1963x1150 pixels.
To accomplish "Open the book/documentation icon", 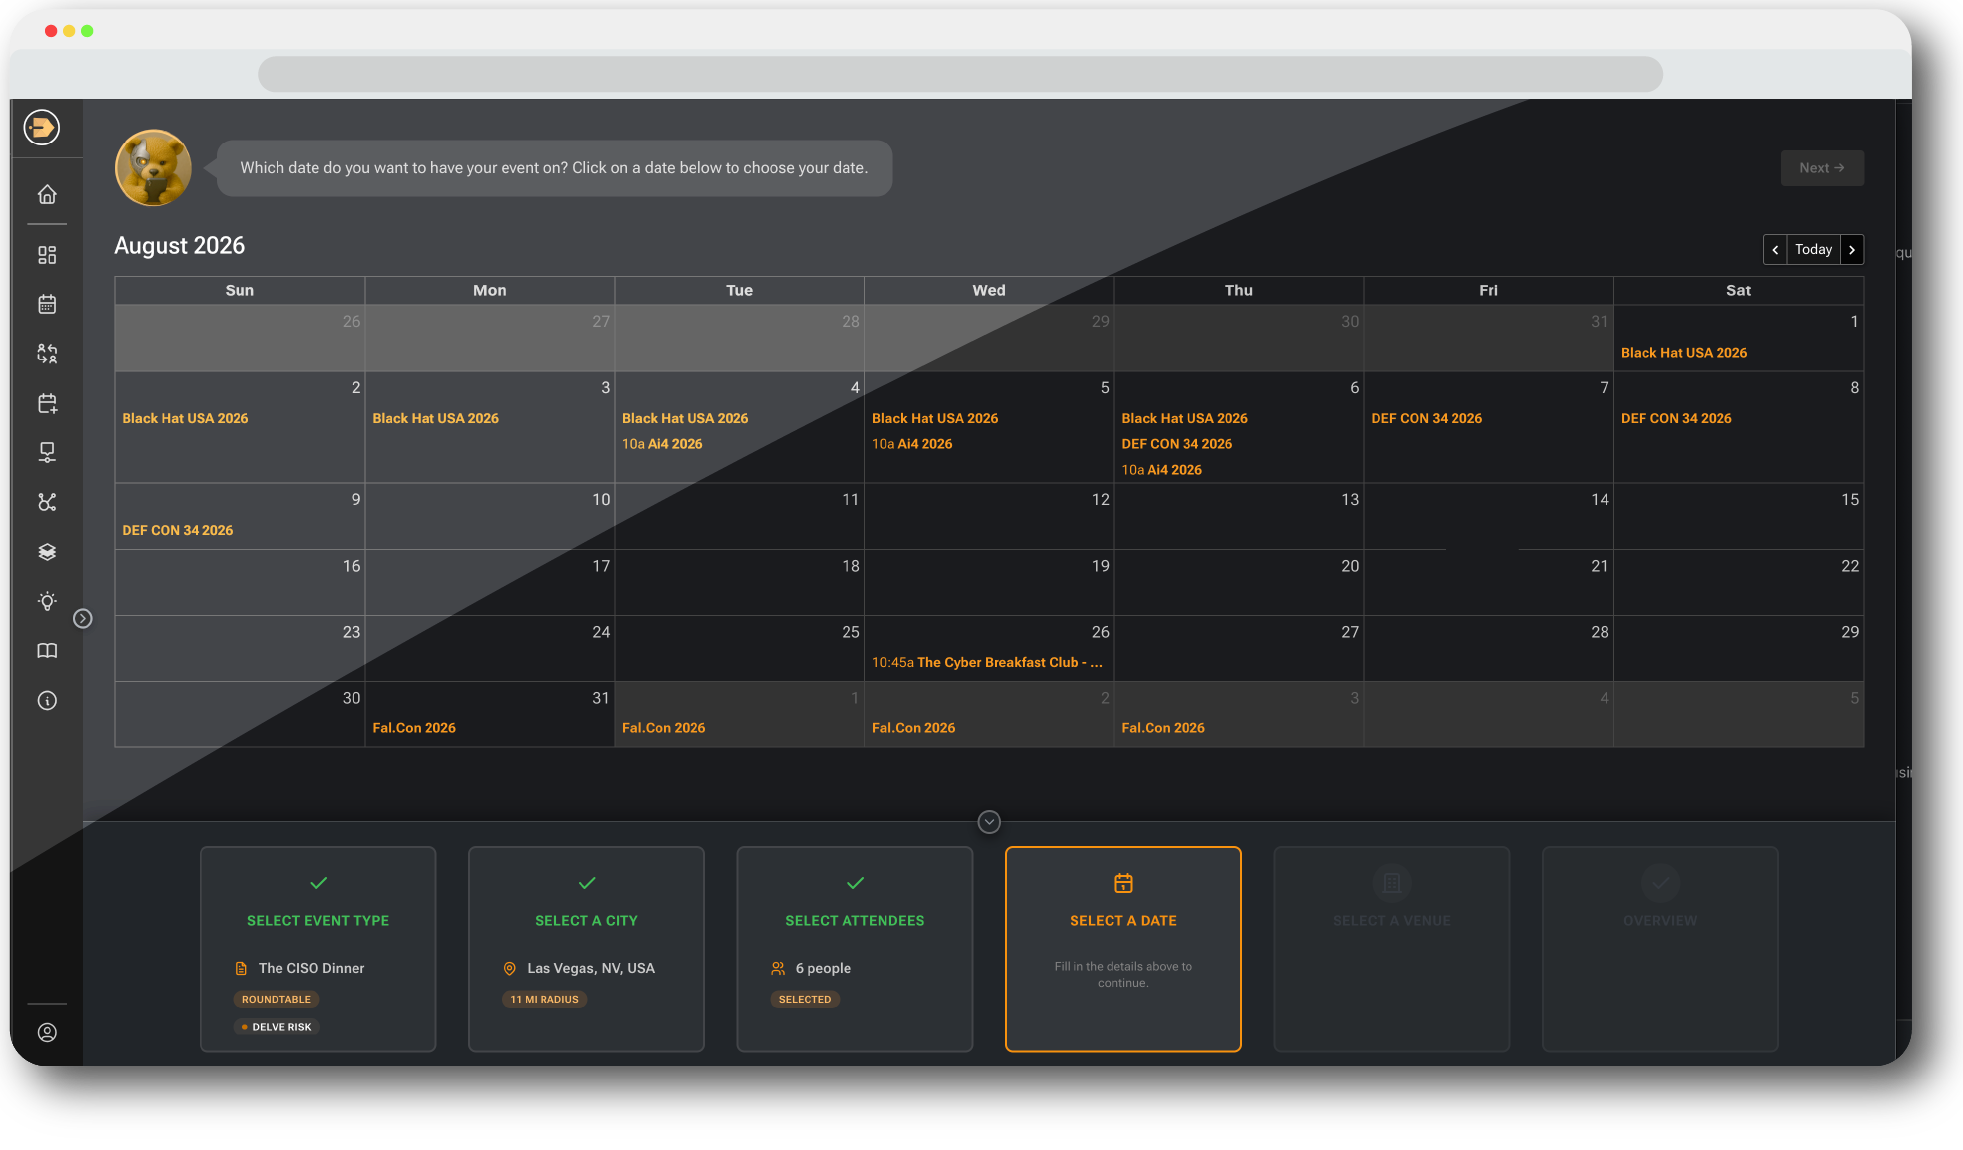I will [46, 650].
